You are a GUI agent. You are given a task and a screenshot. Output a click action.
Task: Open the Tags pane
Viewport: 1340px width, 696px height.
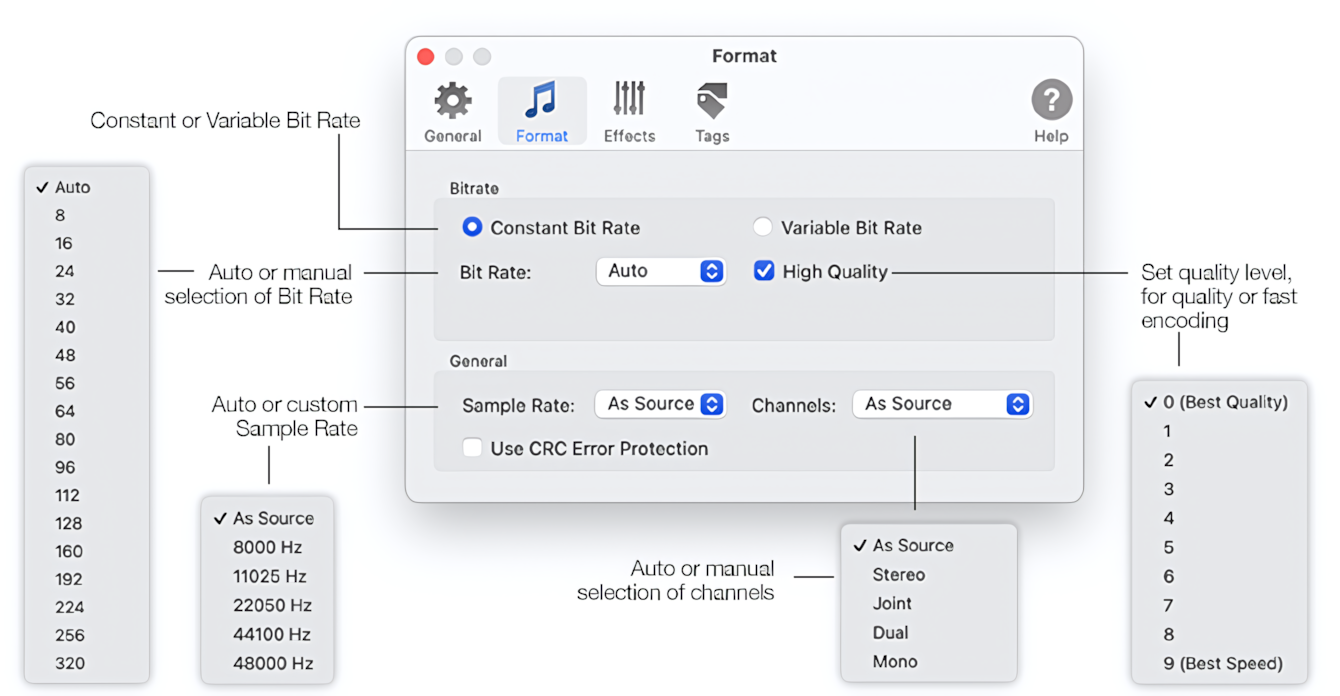[711, 110]
